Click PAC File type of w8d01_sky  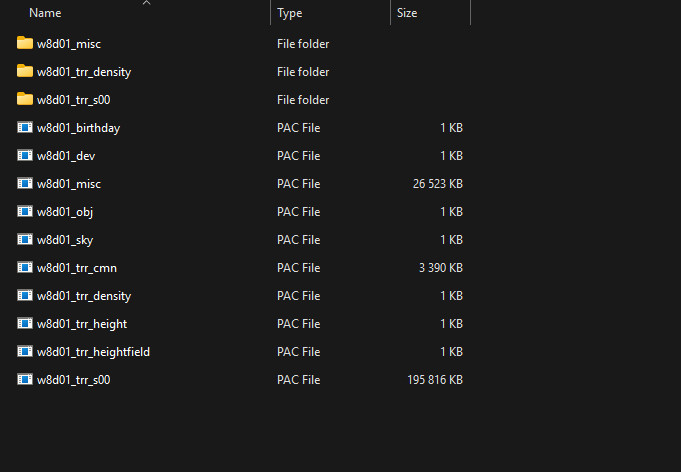pos(299,240)
